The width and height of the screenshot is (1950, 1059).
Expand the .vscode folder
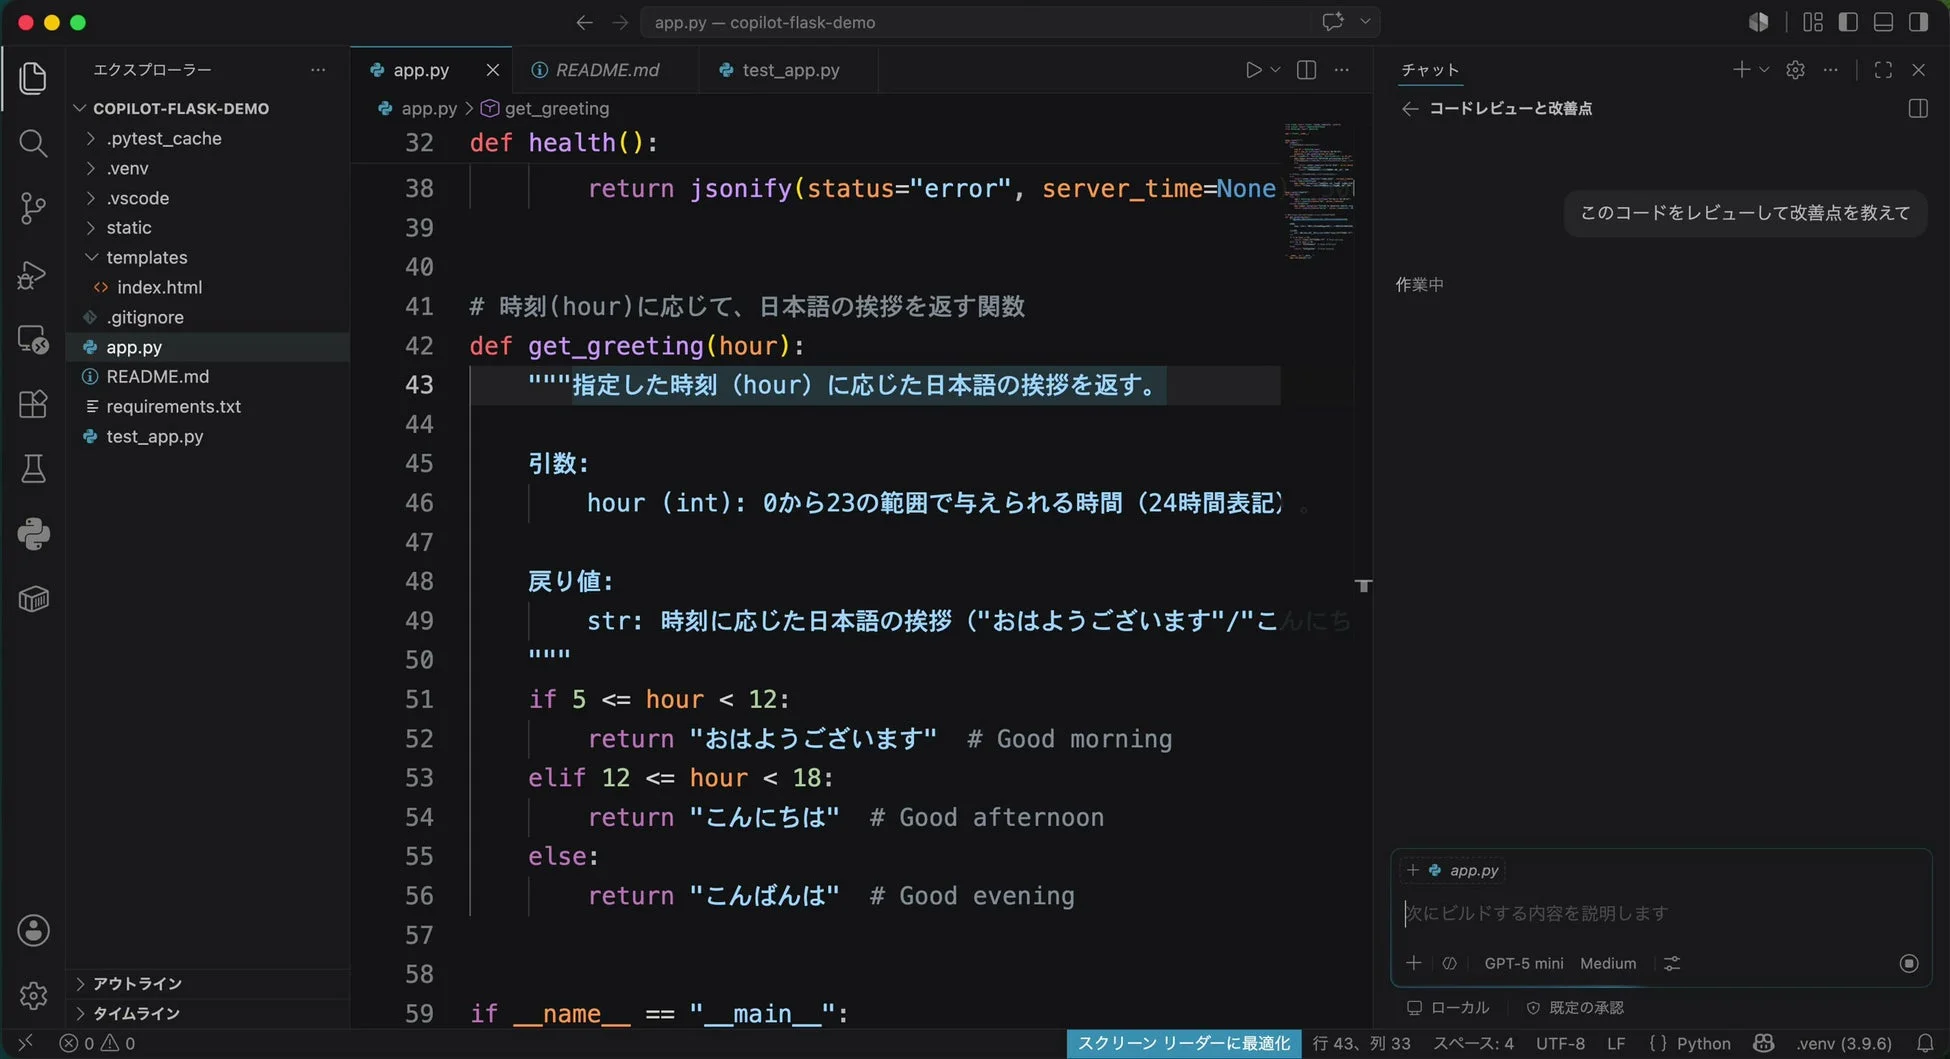(x=138, y=198)
